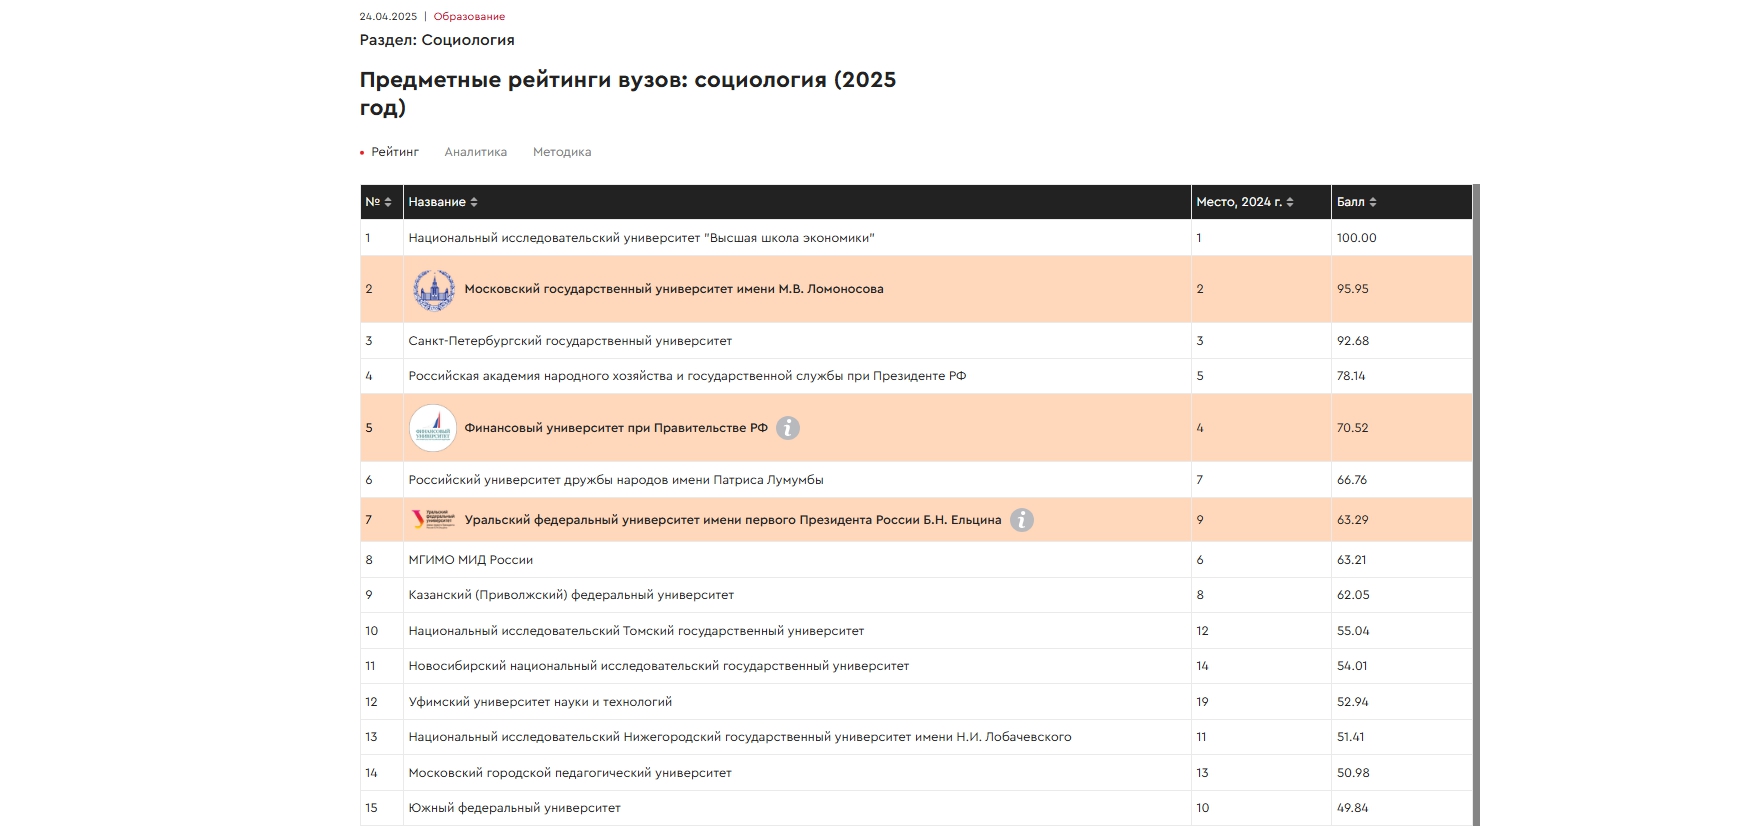Select Московский городской педагогический университет name

click(x=570, y=773)
